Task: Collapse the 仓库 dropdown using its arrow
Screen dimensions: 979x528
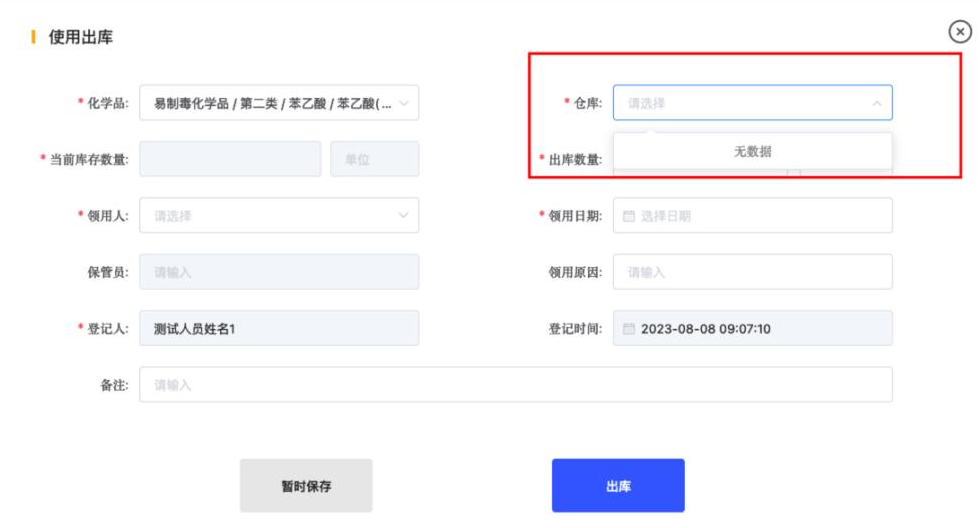Action: click(877, 103)
